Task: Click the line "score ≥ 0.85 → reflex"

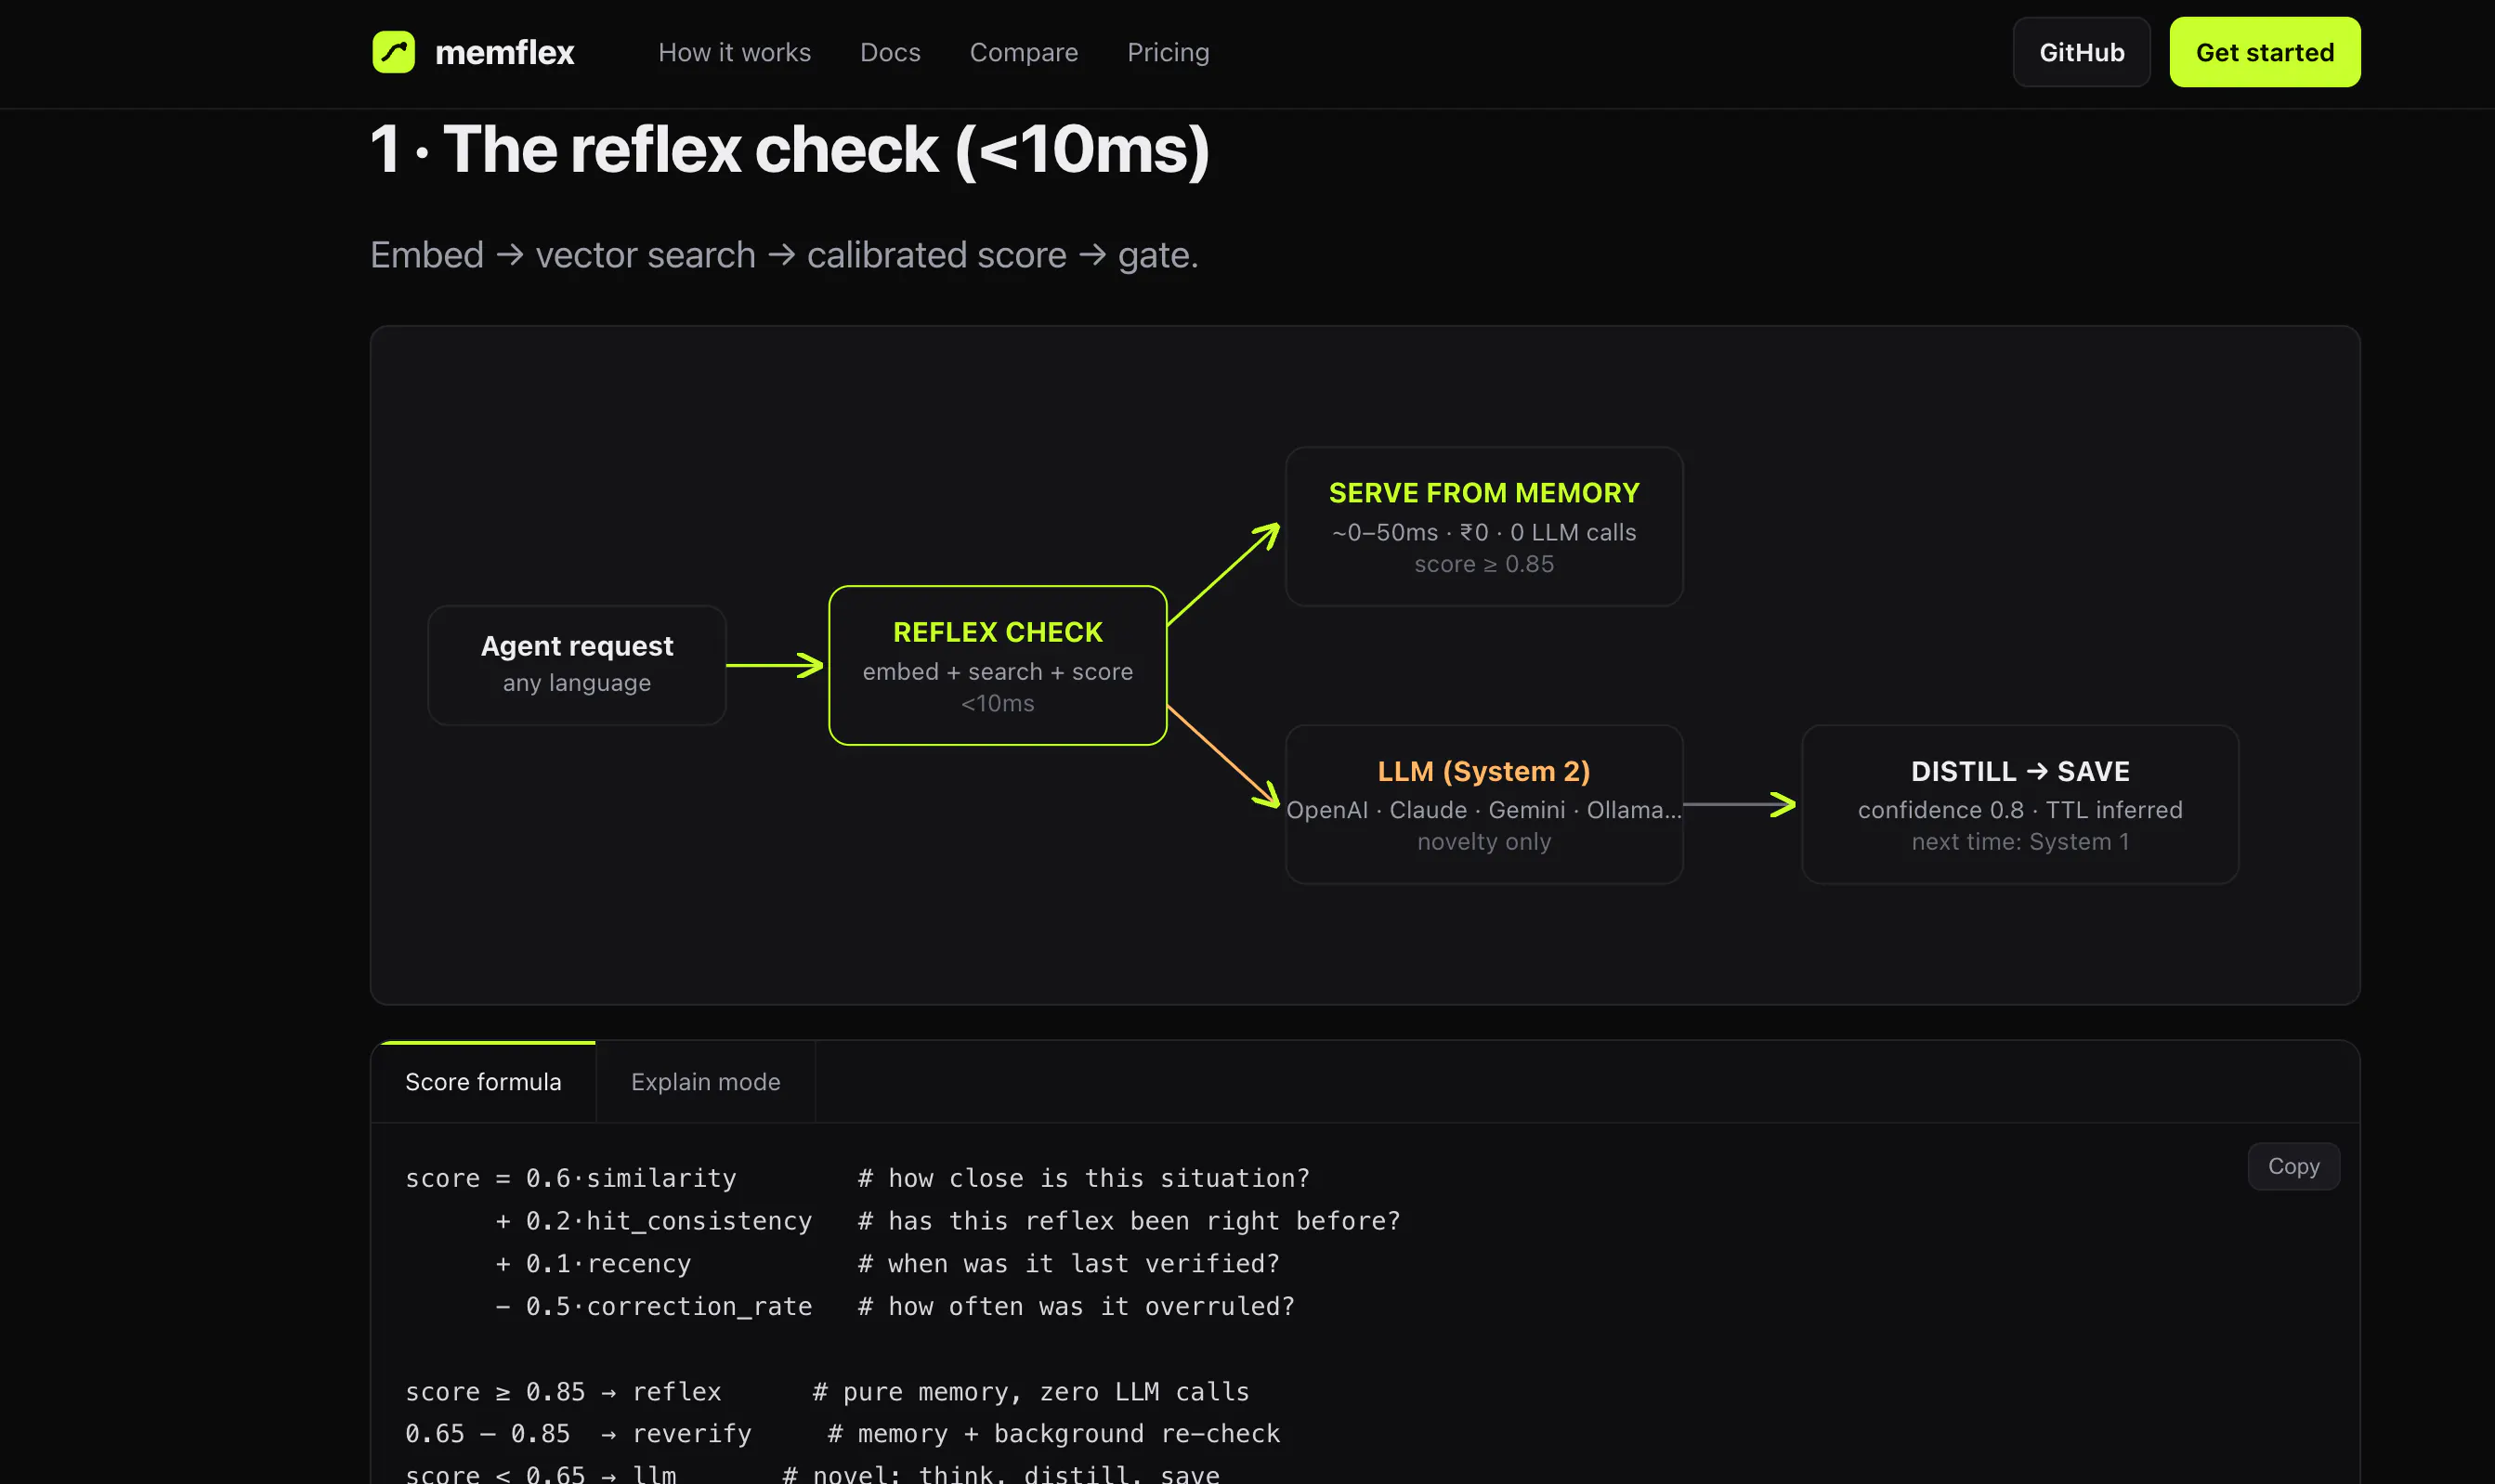Action: pyautogui.click(x=563, y=1392)
